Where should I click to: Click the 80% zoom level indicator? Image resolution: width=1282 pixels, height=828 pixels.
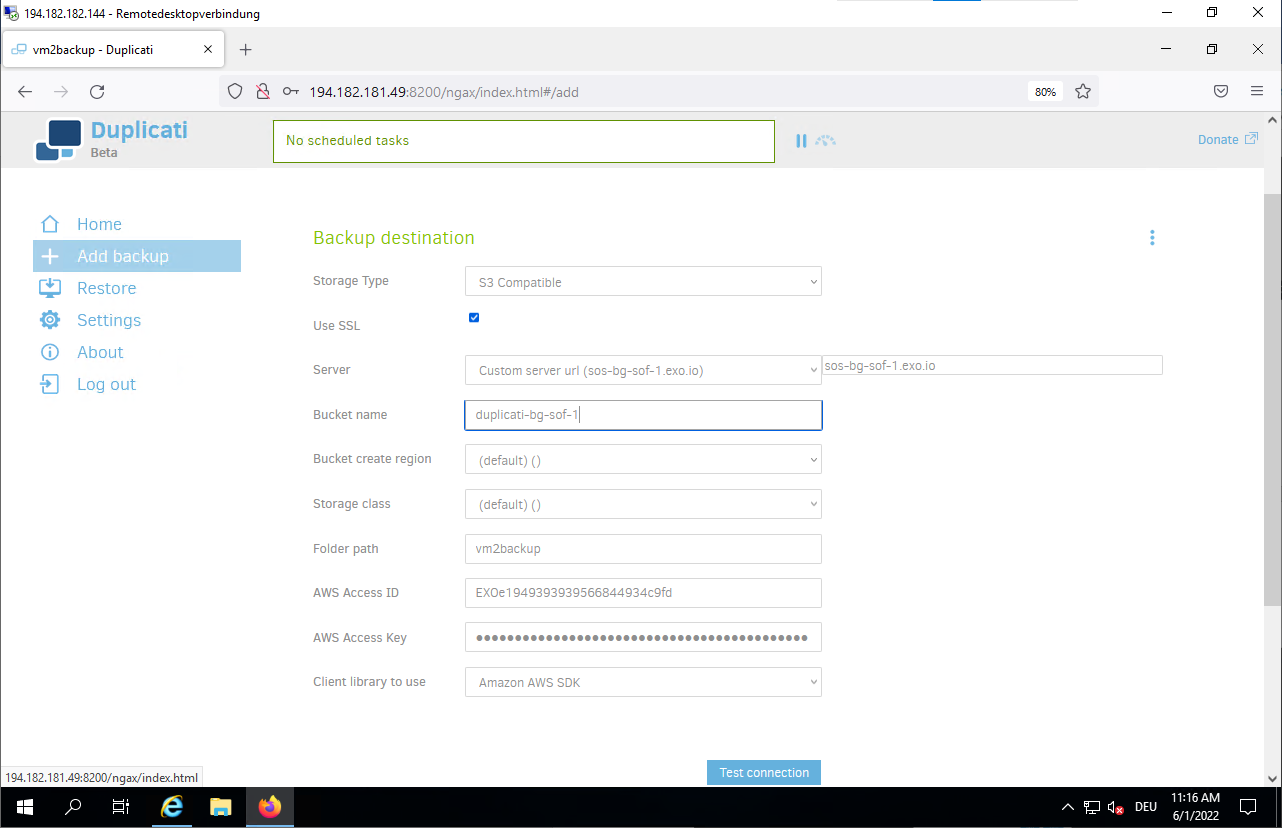[x=1045, y=92]
